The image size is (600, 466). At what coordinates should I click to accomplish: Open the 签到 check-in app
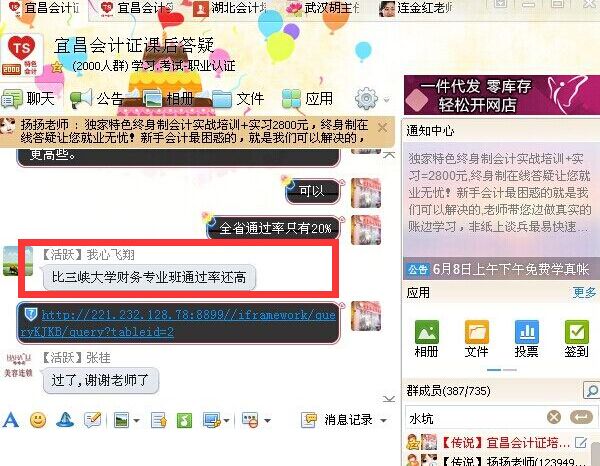pos(576,339)
